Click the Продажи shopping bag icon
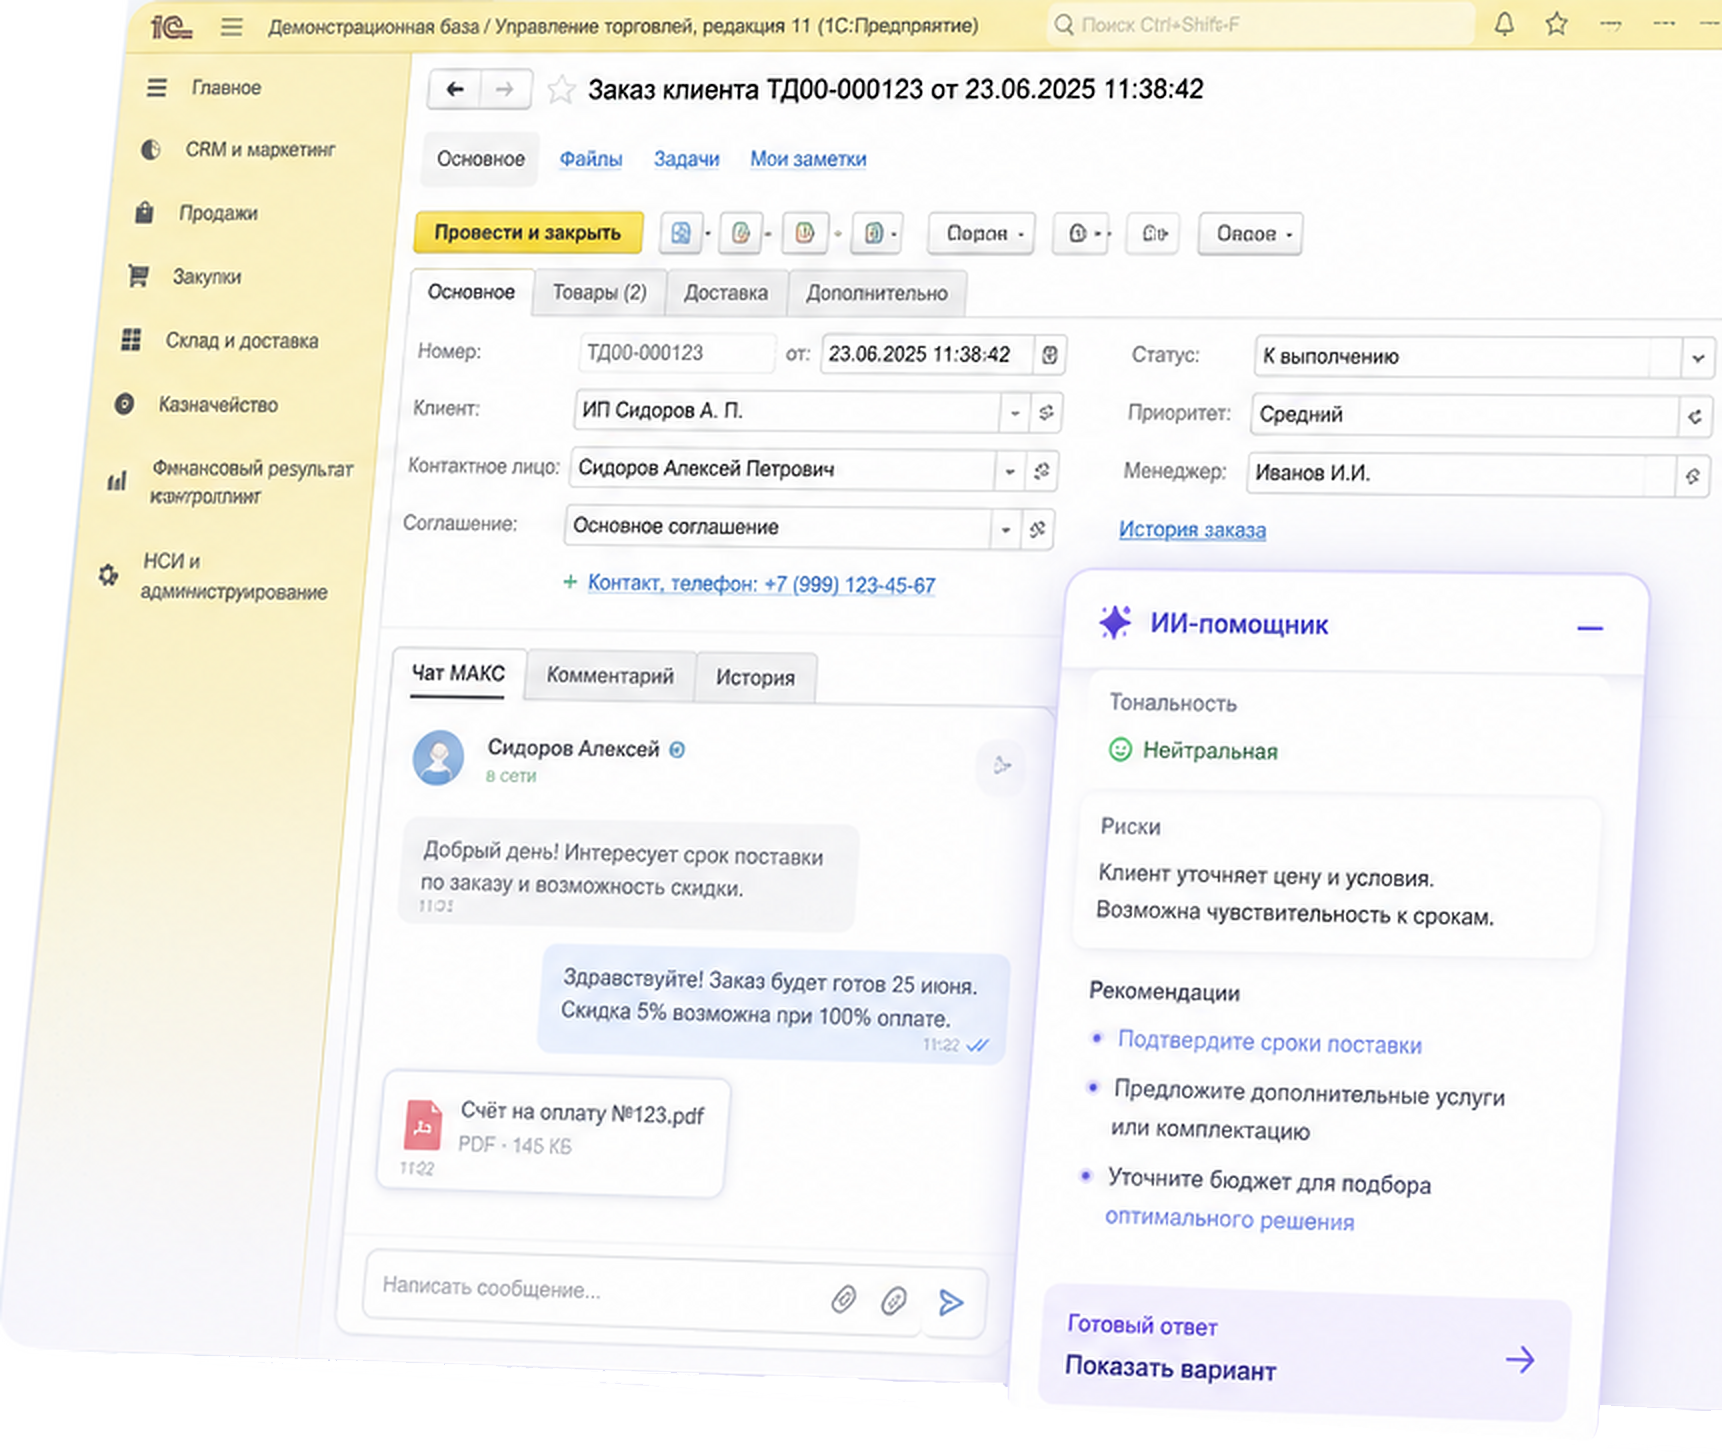The width and height of the screenshot is (1722, 1454). point(144,213)
